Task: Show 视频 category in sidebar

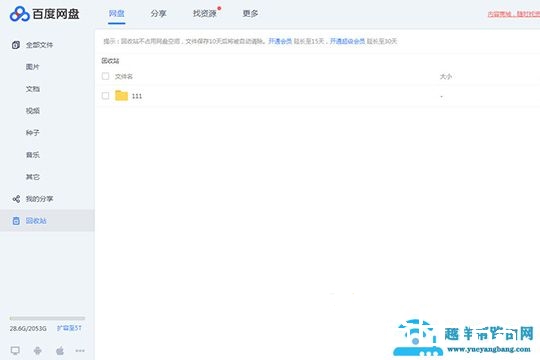Action: (x=33, y=111)
